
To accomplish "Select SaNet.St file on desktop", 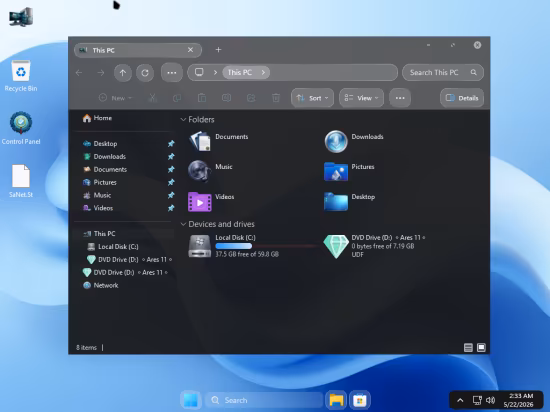I will pyautogui.click(x=21, y=181).
